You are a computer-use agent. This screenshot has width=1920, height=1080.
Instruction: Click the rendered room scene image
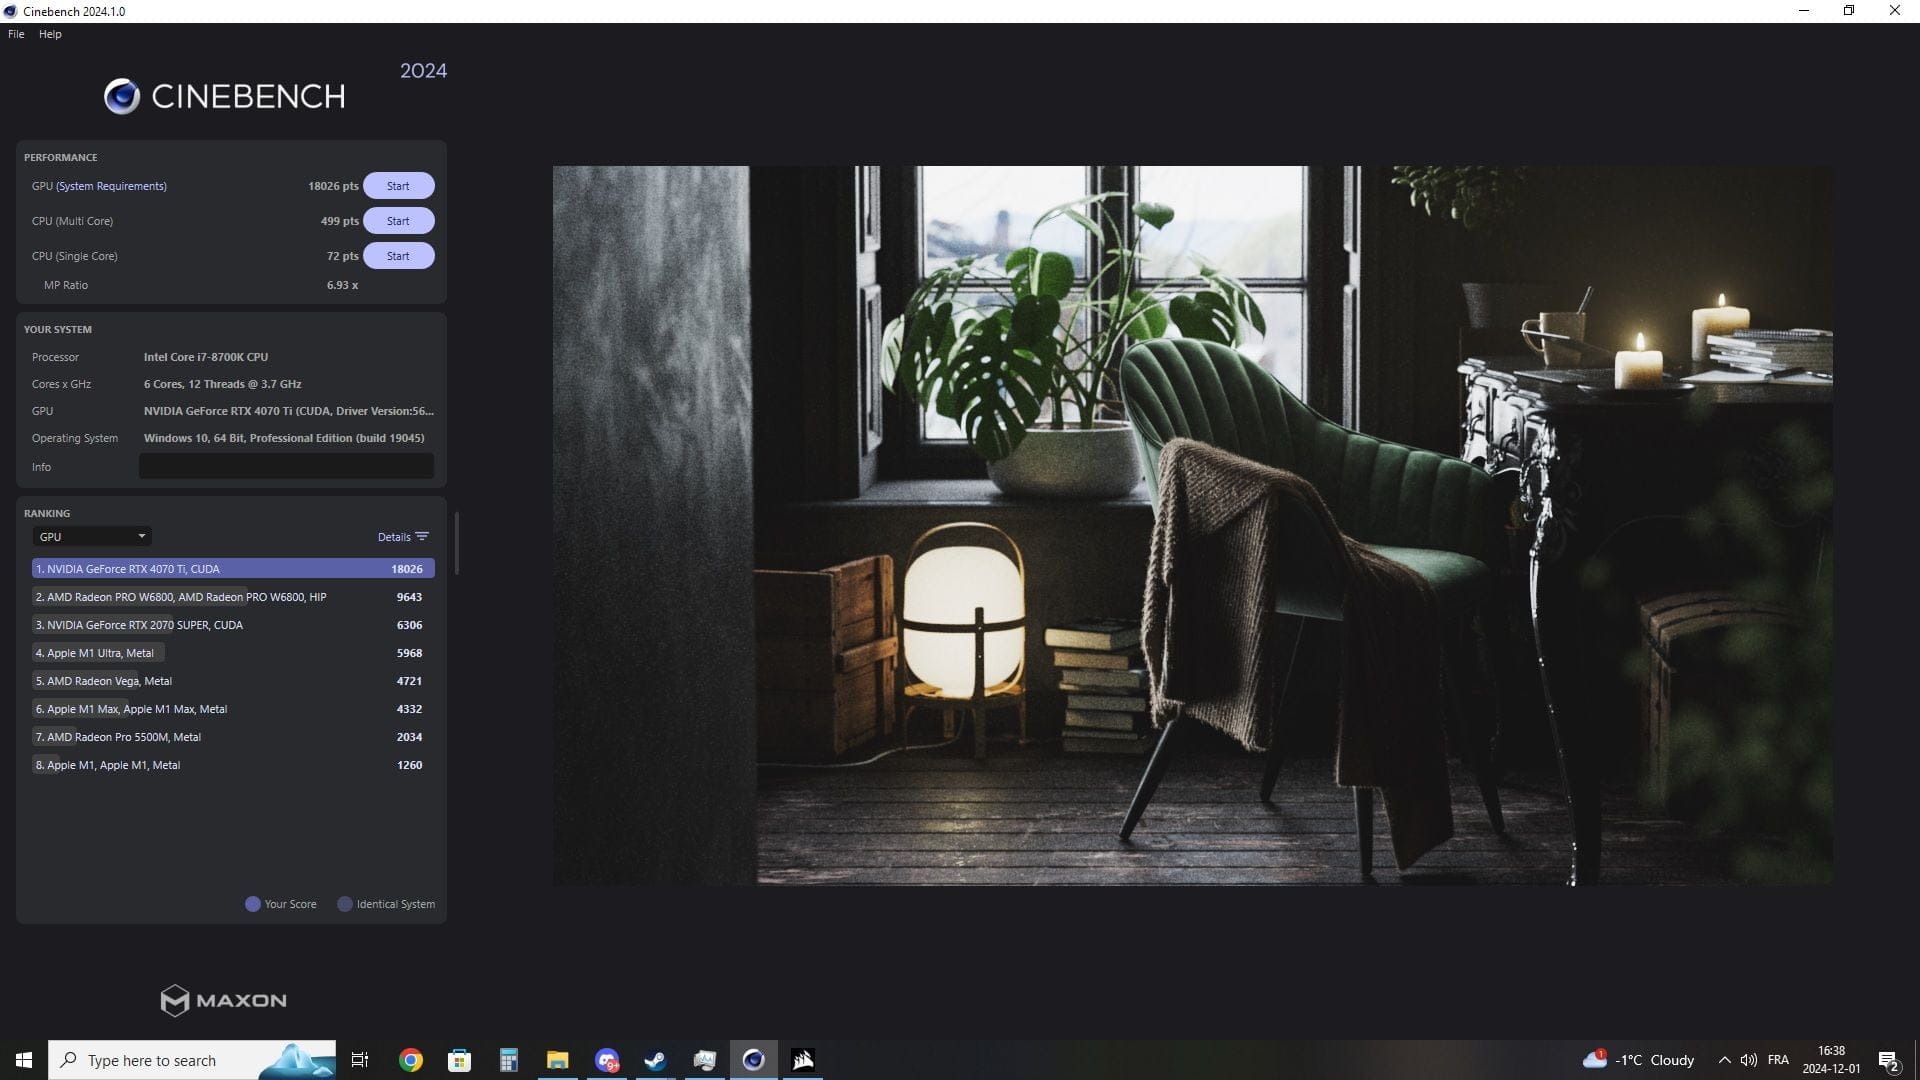coord(1193,526)
